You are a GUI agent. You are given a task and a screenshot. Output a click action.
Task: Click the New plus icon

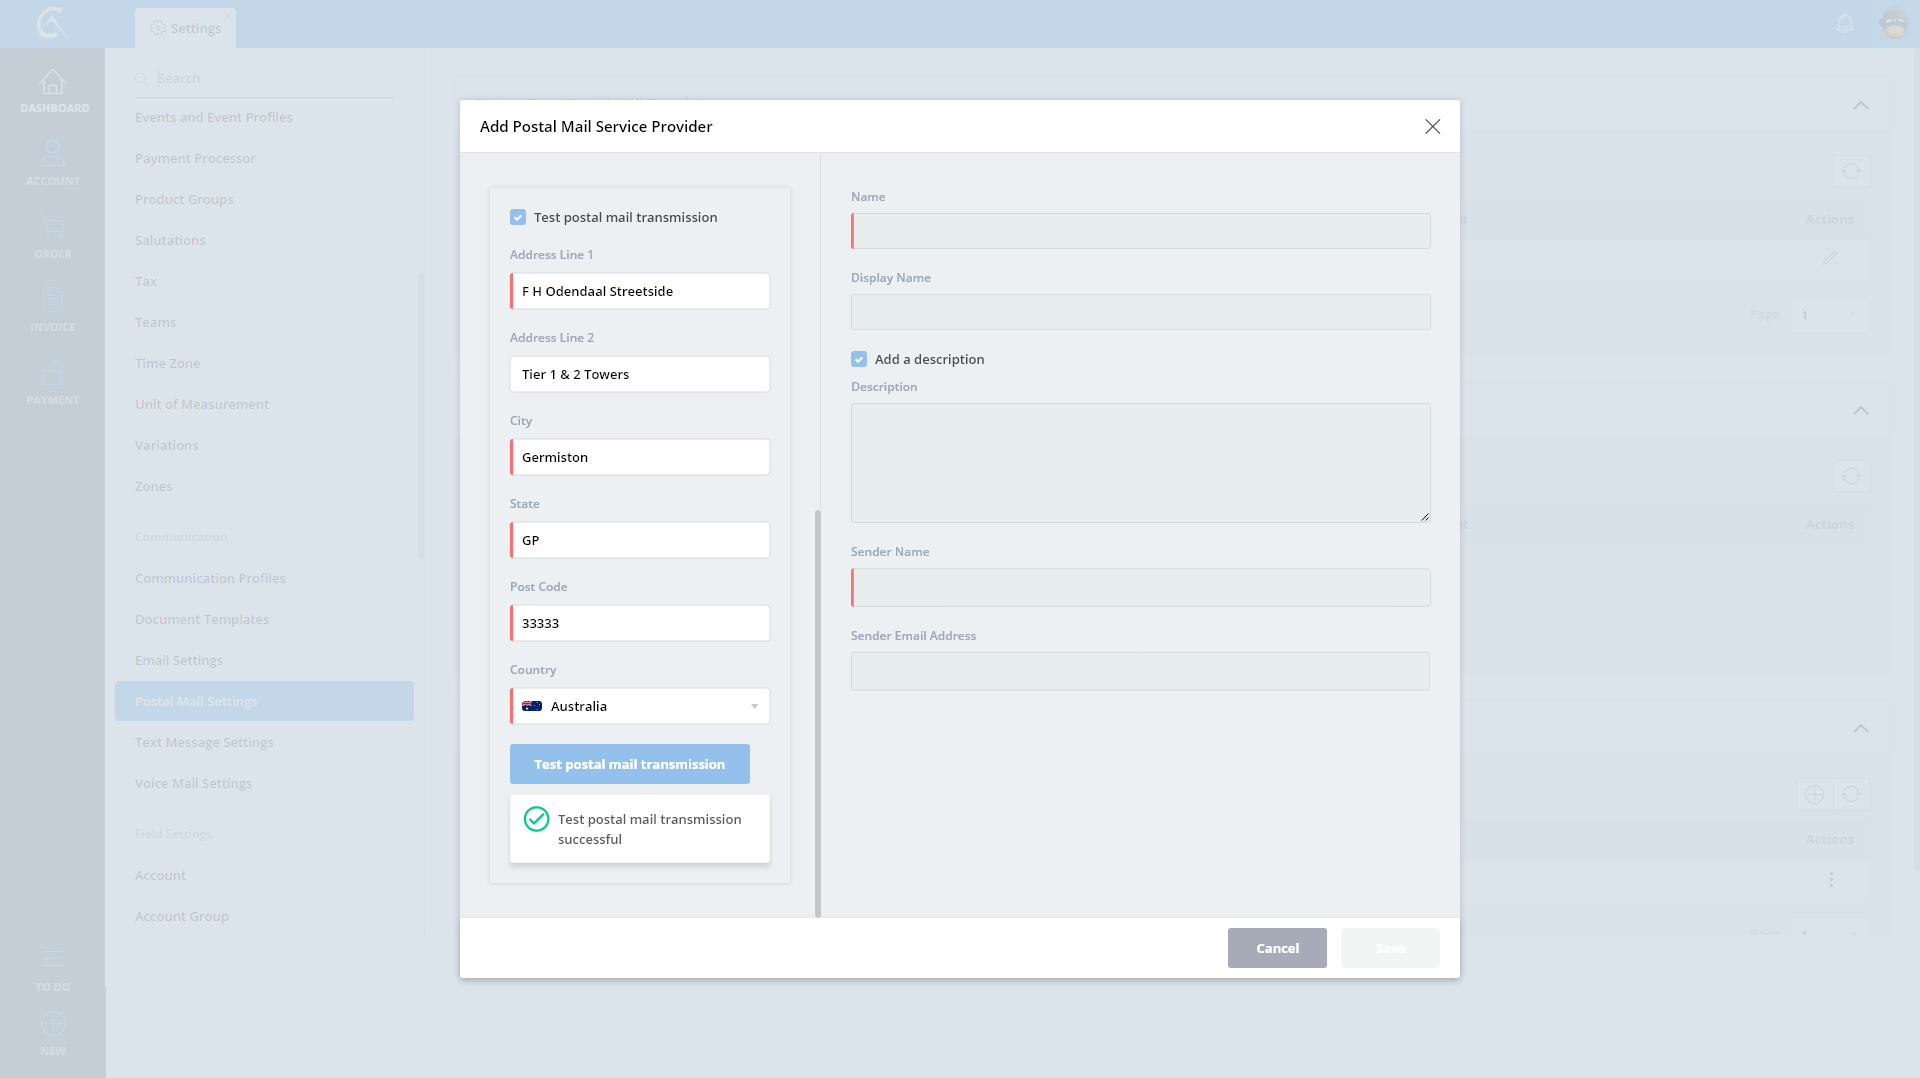[x=53, y=1024]
